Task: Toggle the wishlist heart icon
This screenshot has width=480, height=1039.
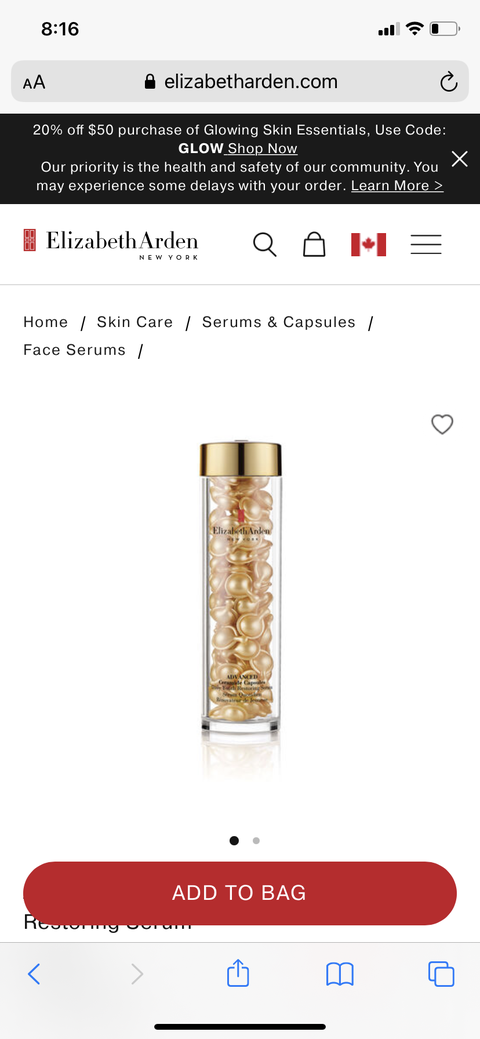Action: click(x=442, y=424)
